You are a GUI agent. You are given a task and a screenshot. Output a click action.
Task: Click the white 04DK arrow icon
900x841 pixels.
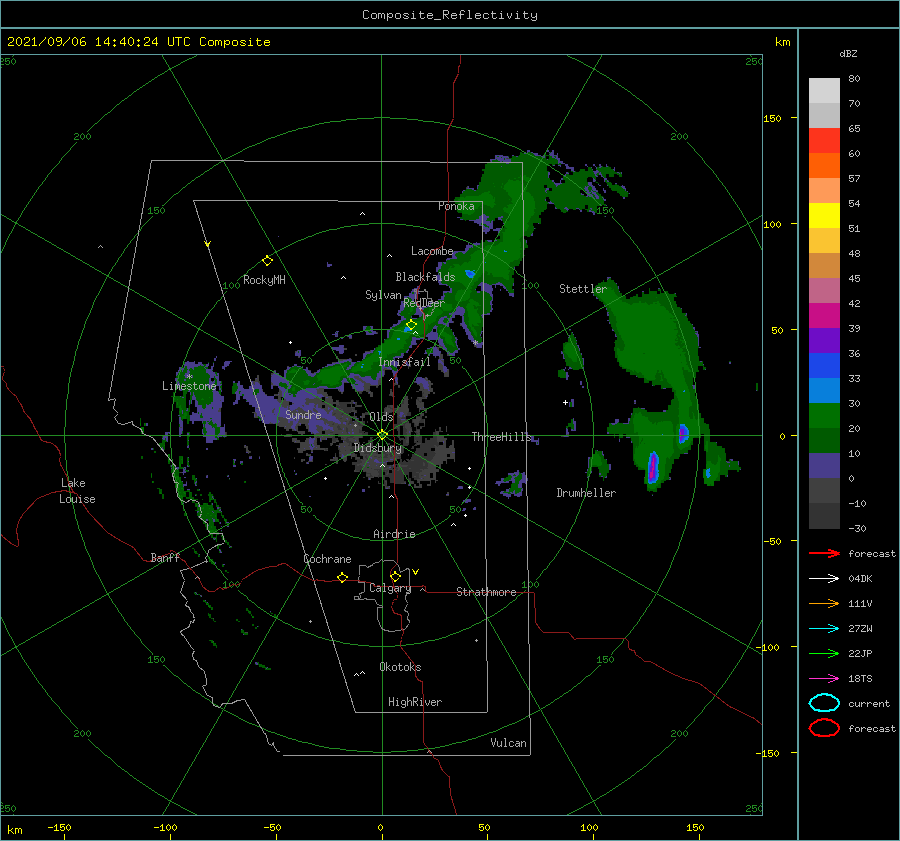tap(824, 578)
